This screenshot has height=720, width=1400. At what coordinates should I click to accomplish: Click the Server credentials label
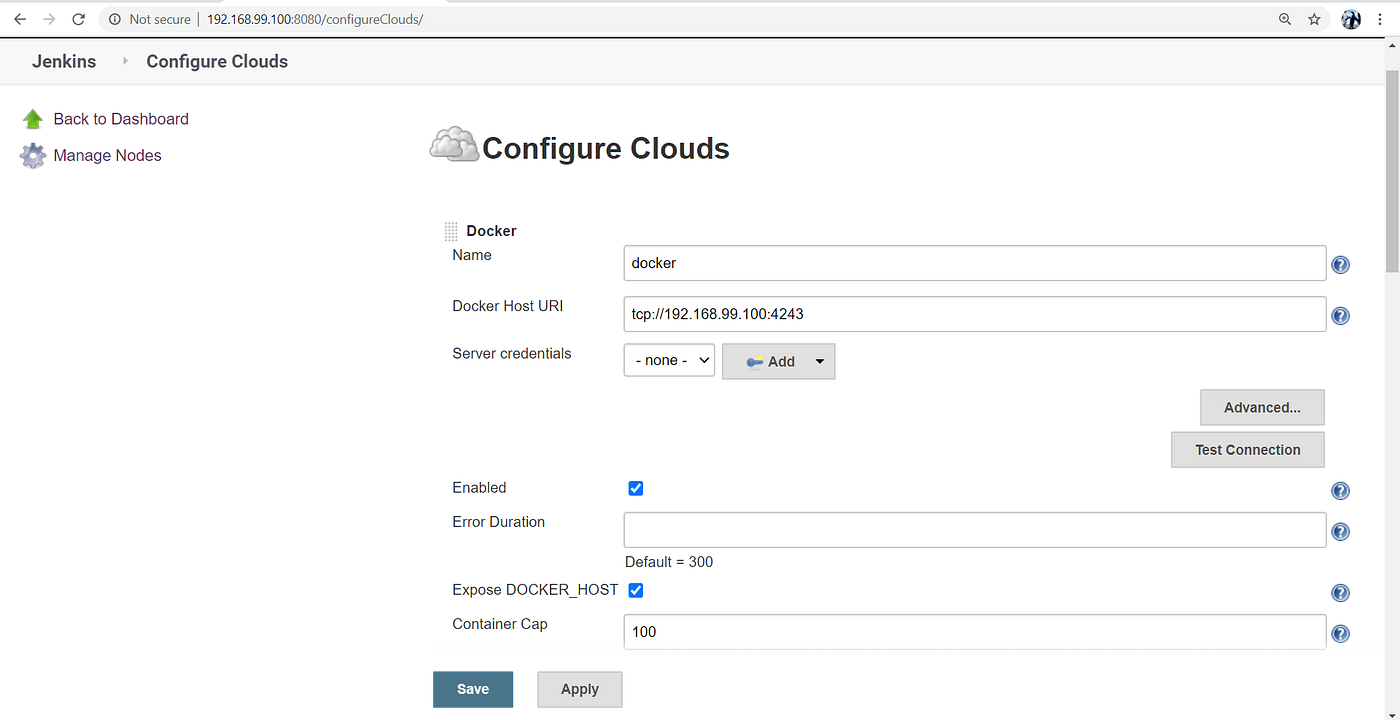512,353
